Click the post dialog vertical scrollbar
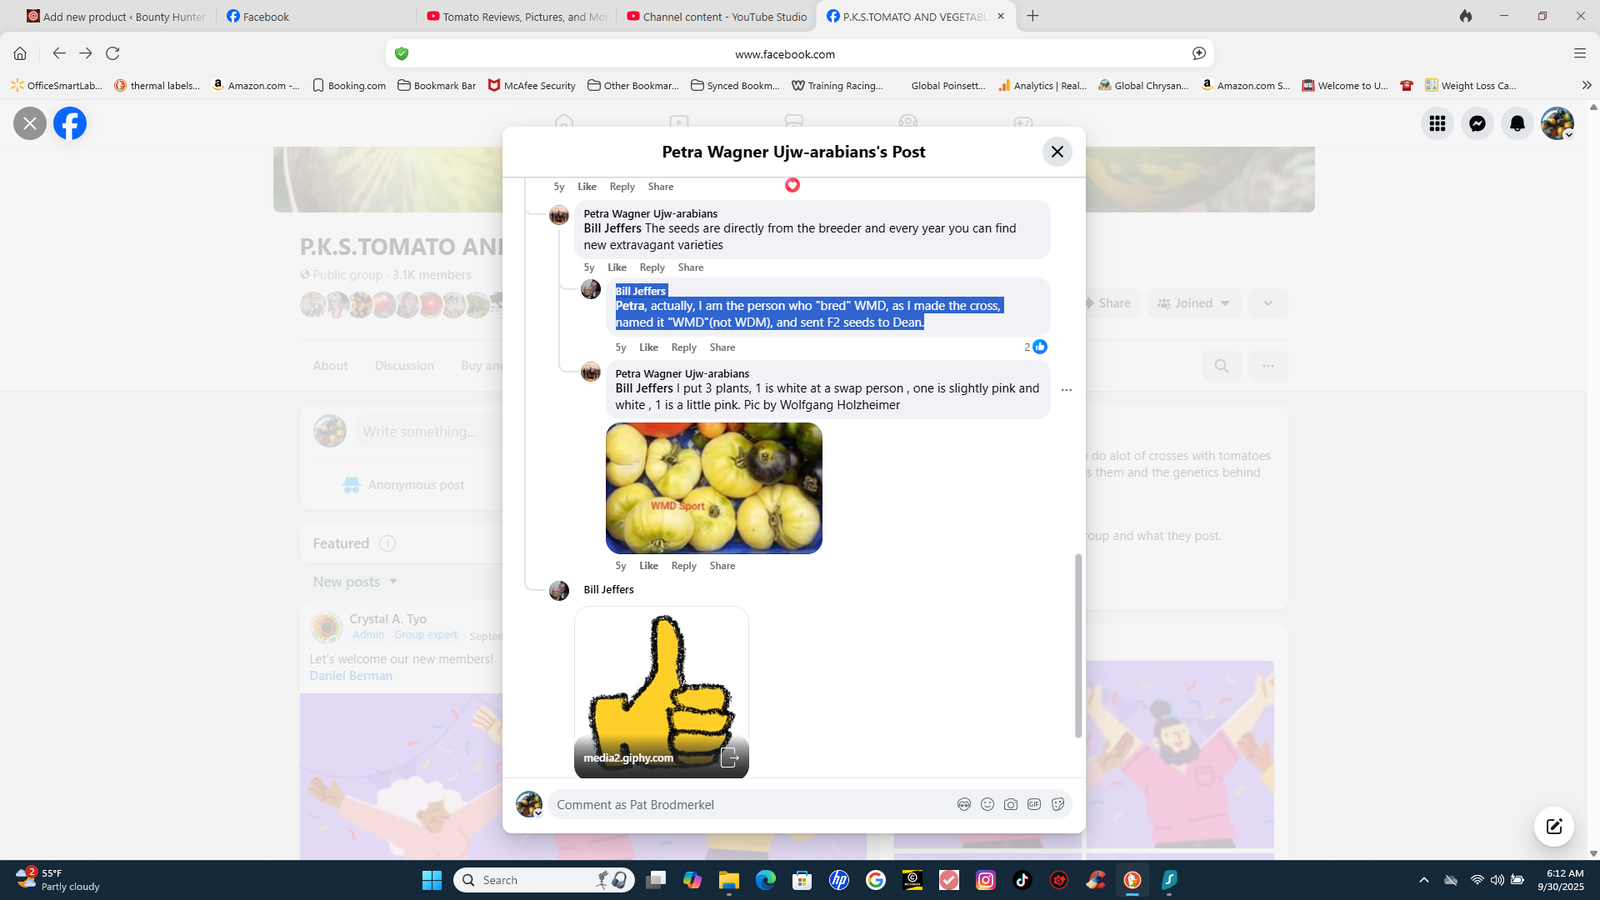1600x900 pixels. [x=1078, y=645]
